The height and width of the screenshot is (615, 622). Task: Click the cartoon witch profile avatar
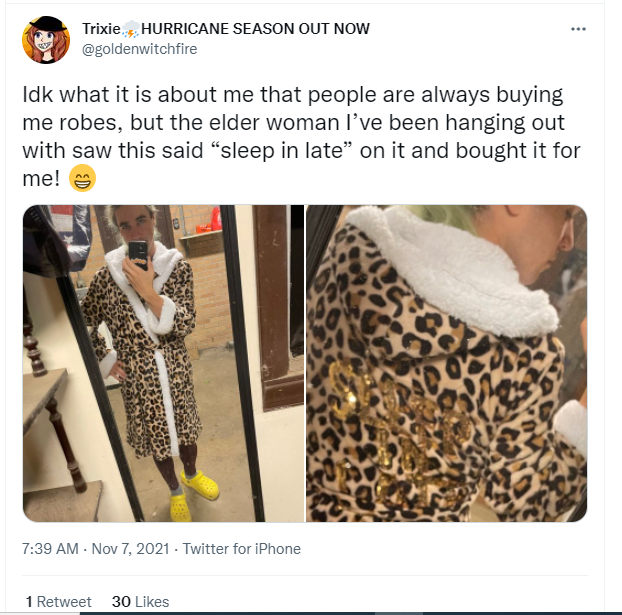click(46, 40)
